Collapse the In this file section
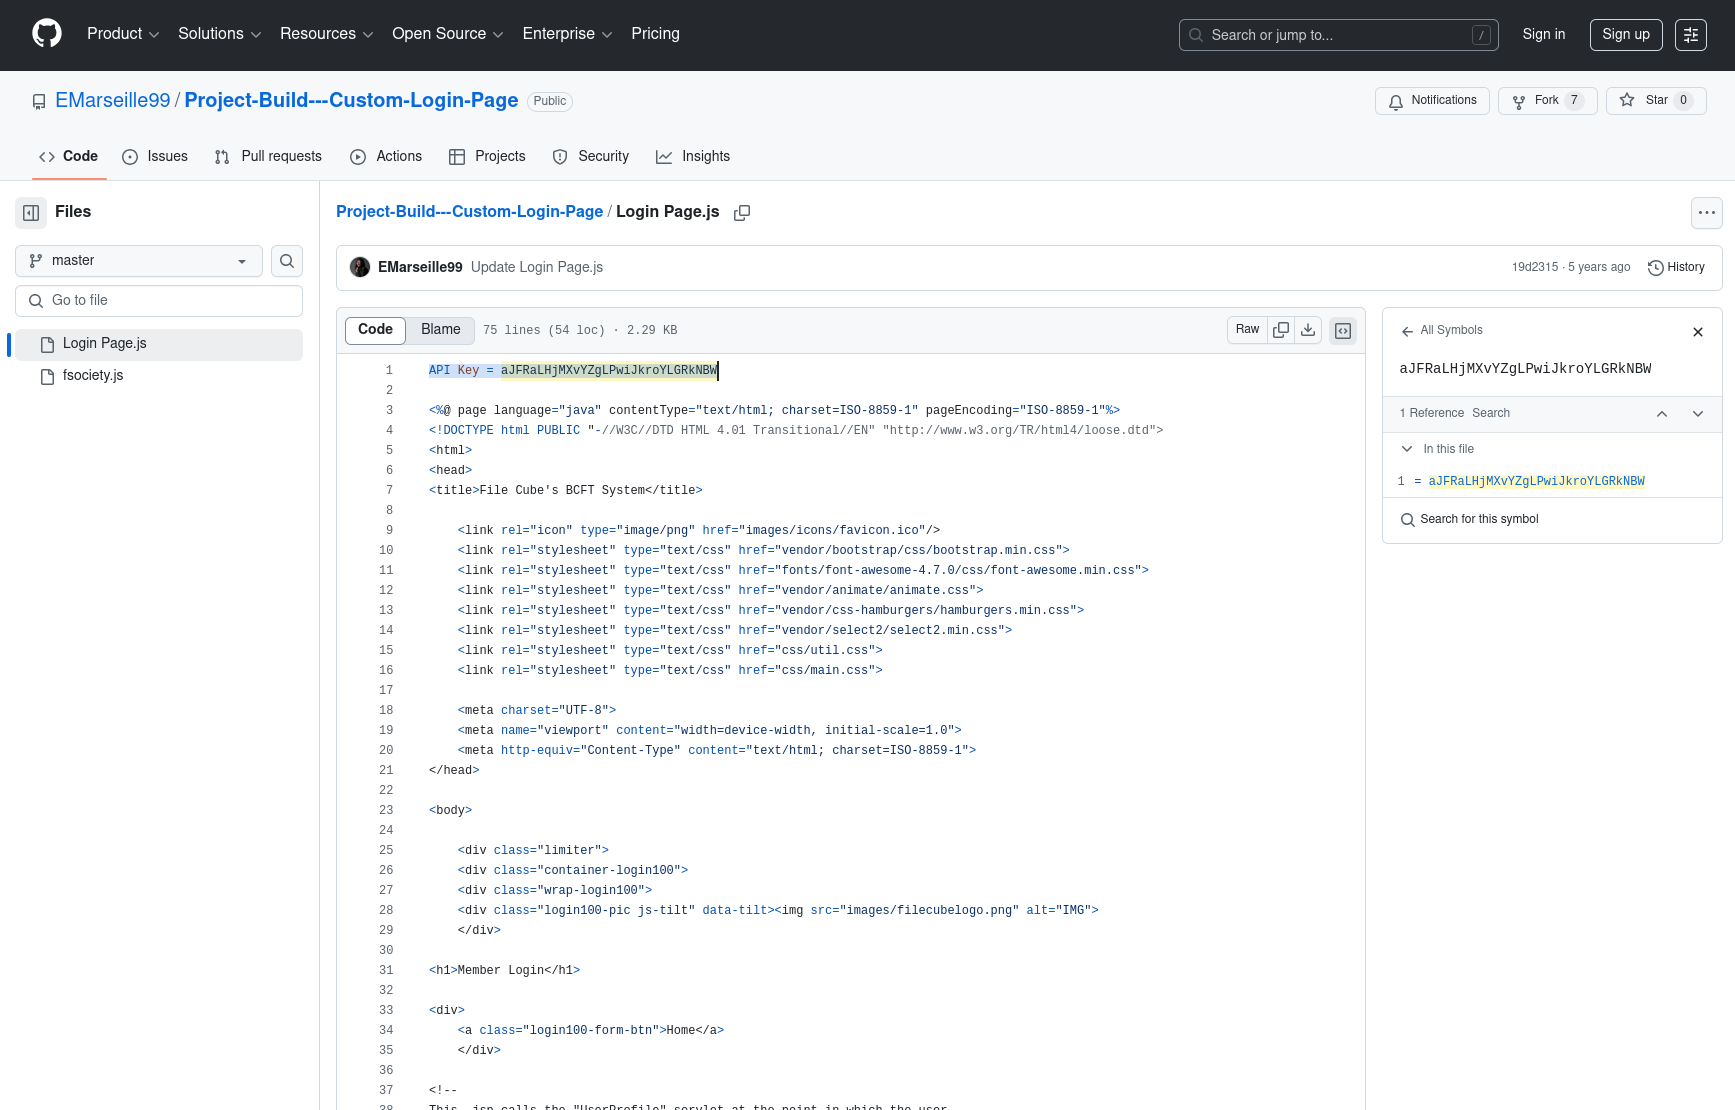 (1407, 450)
